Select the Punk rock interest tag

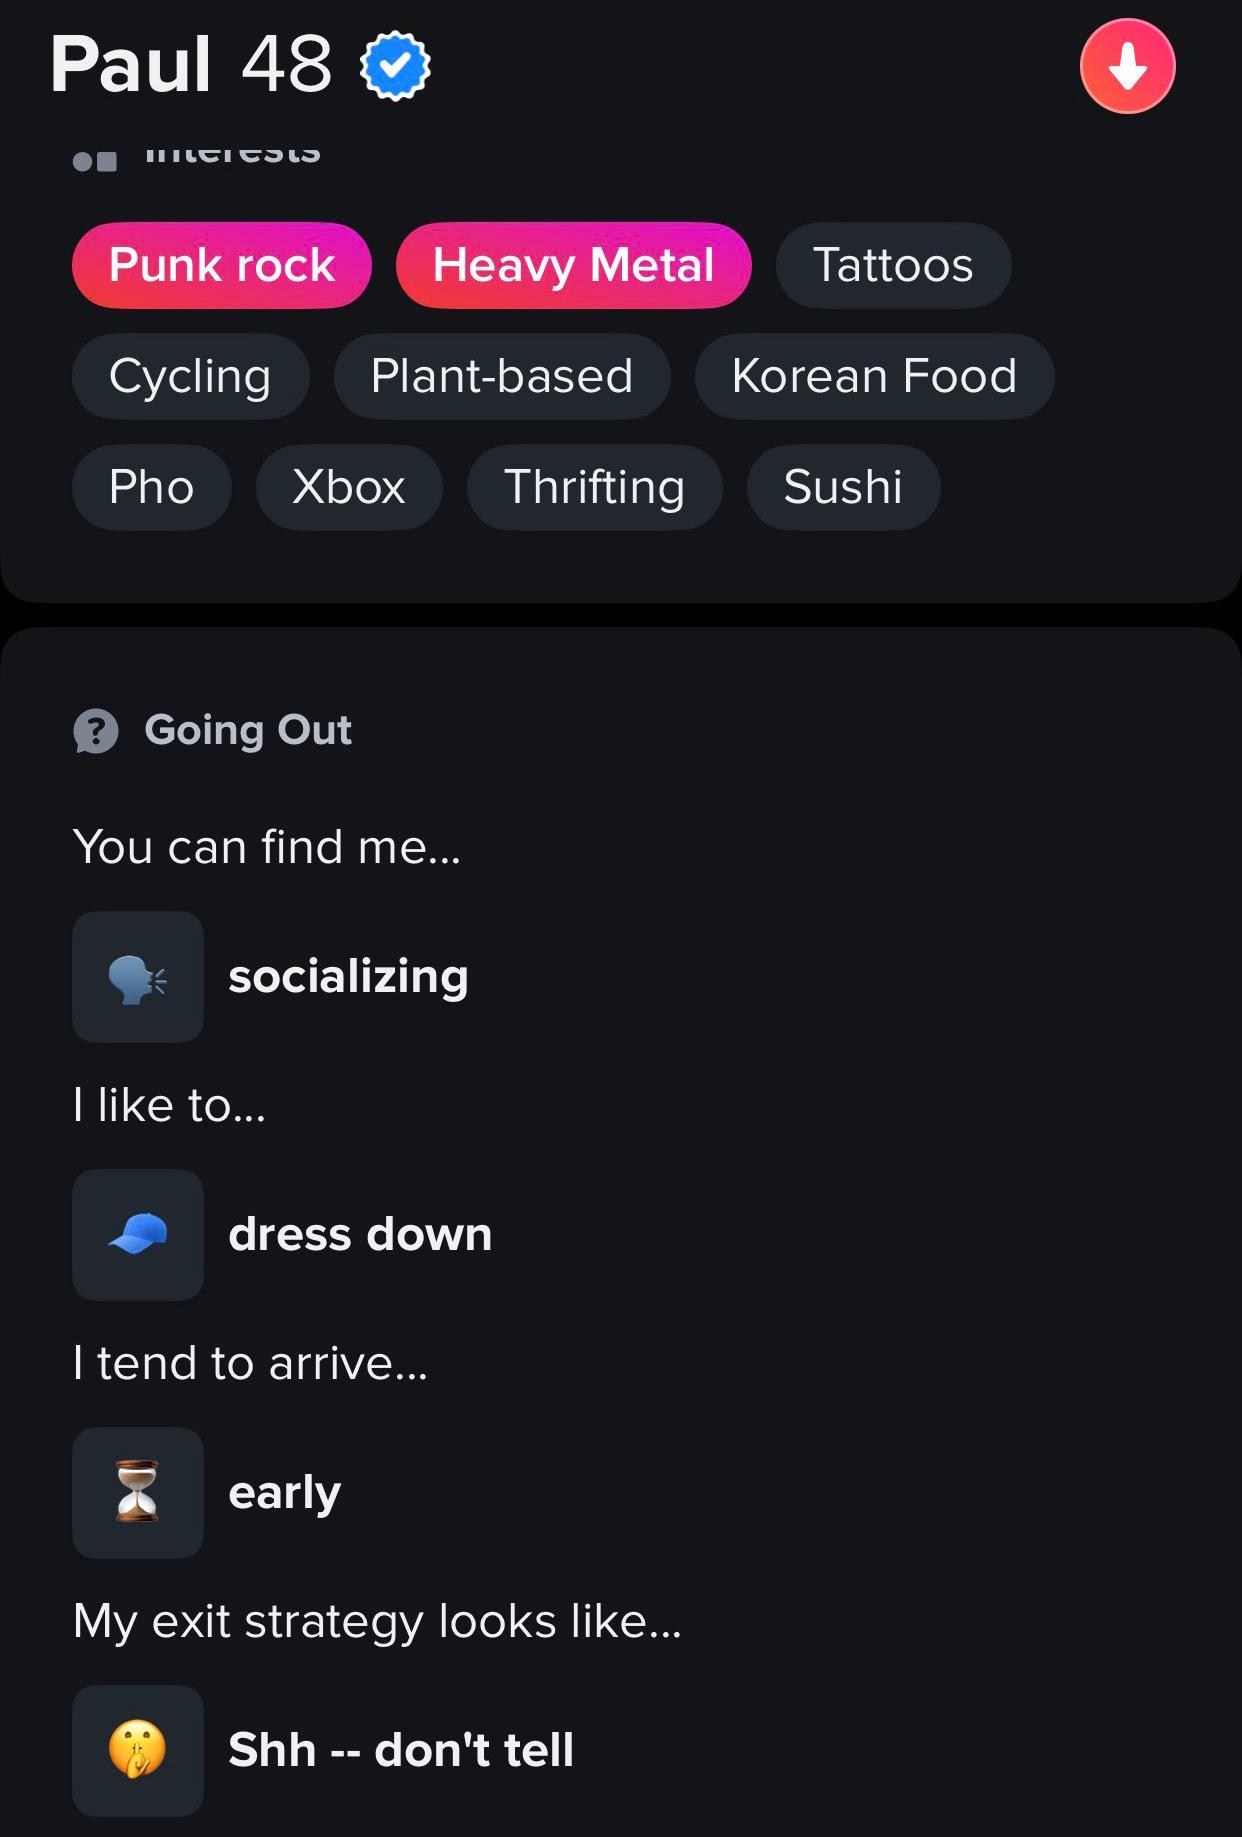click(x=222, y=265)
